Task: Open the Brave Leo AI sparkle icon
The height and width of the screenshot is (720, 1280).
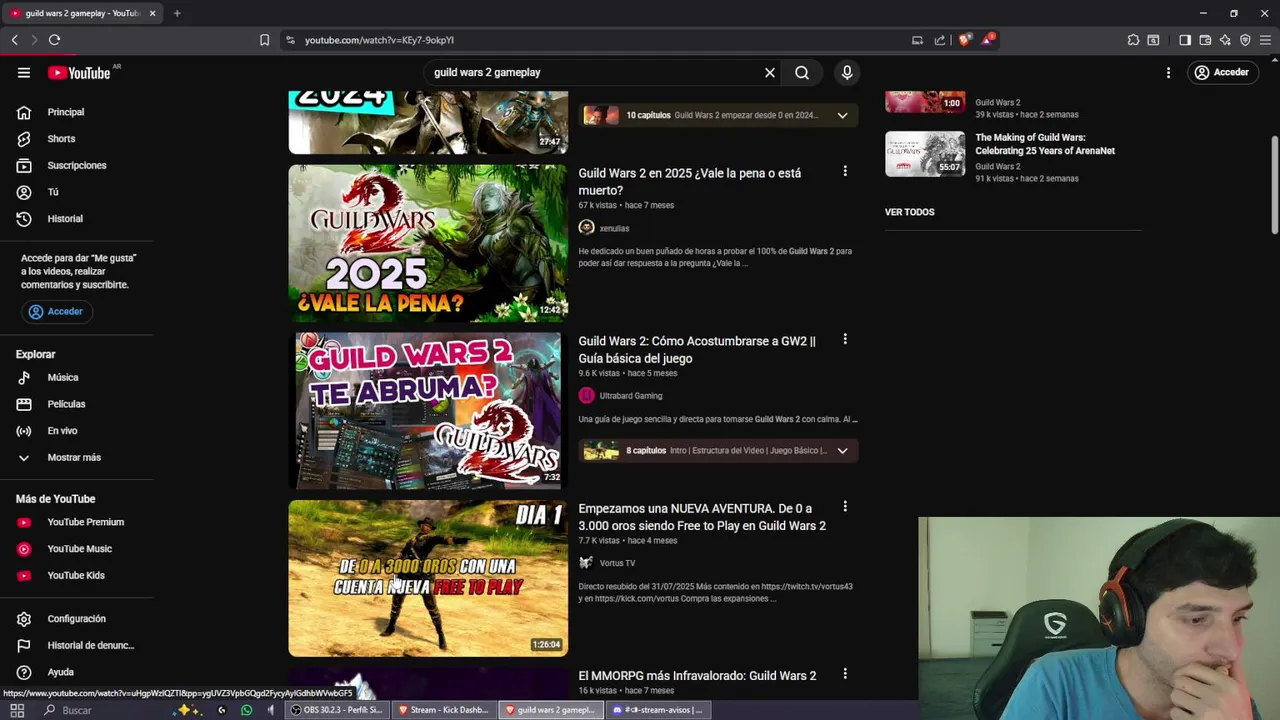Action: [x=1225, y=40]
